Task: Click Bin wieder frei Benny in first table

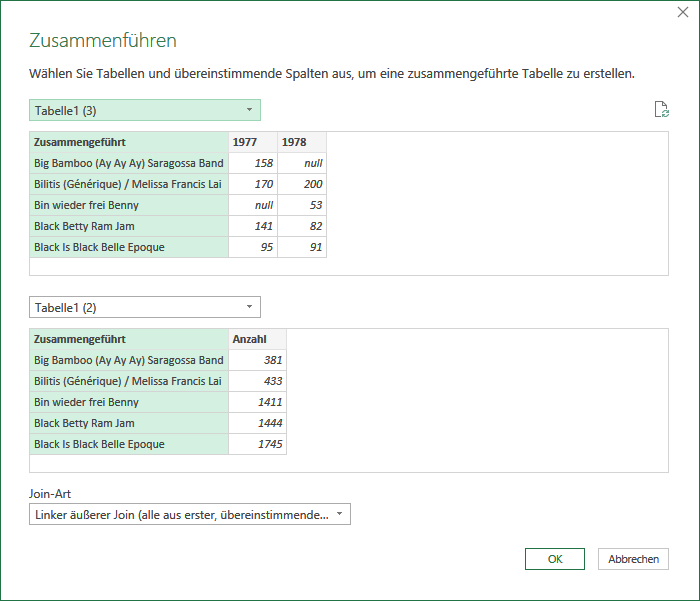Action: pos(129,205)
